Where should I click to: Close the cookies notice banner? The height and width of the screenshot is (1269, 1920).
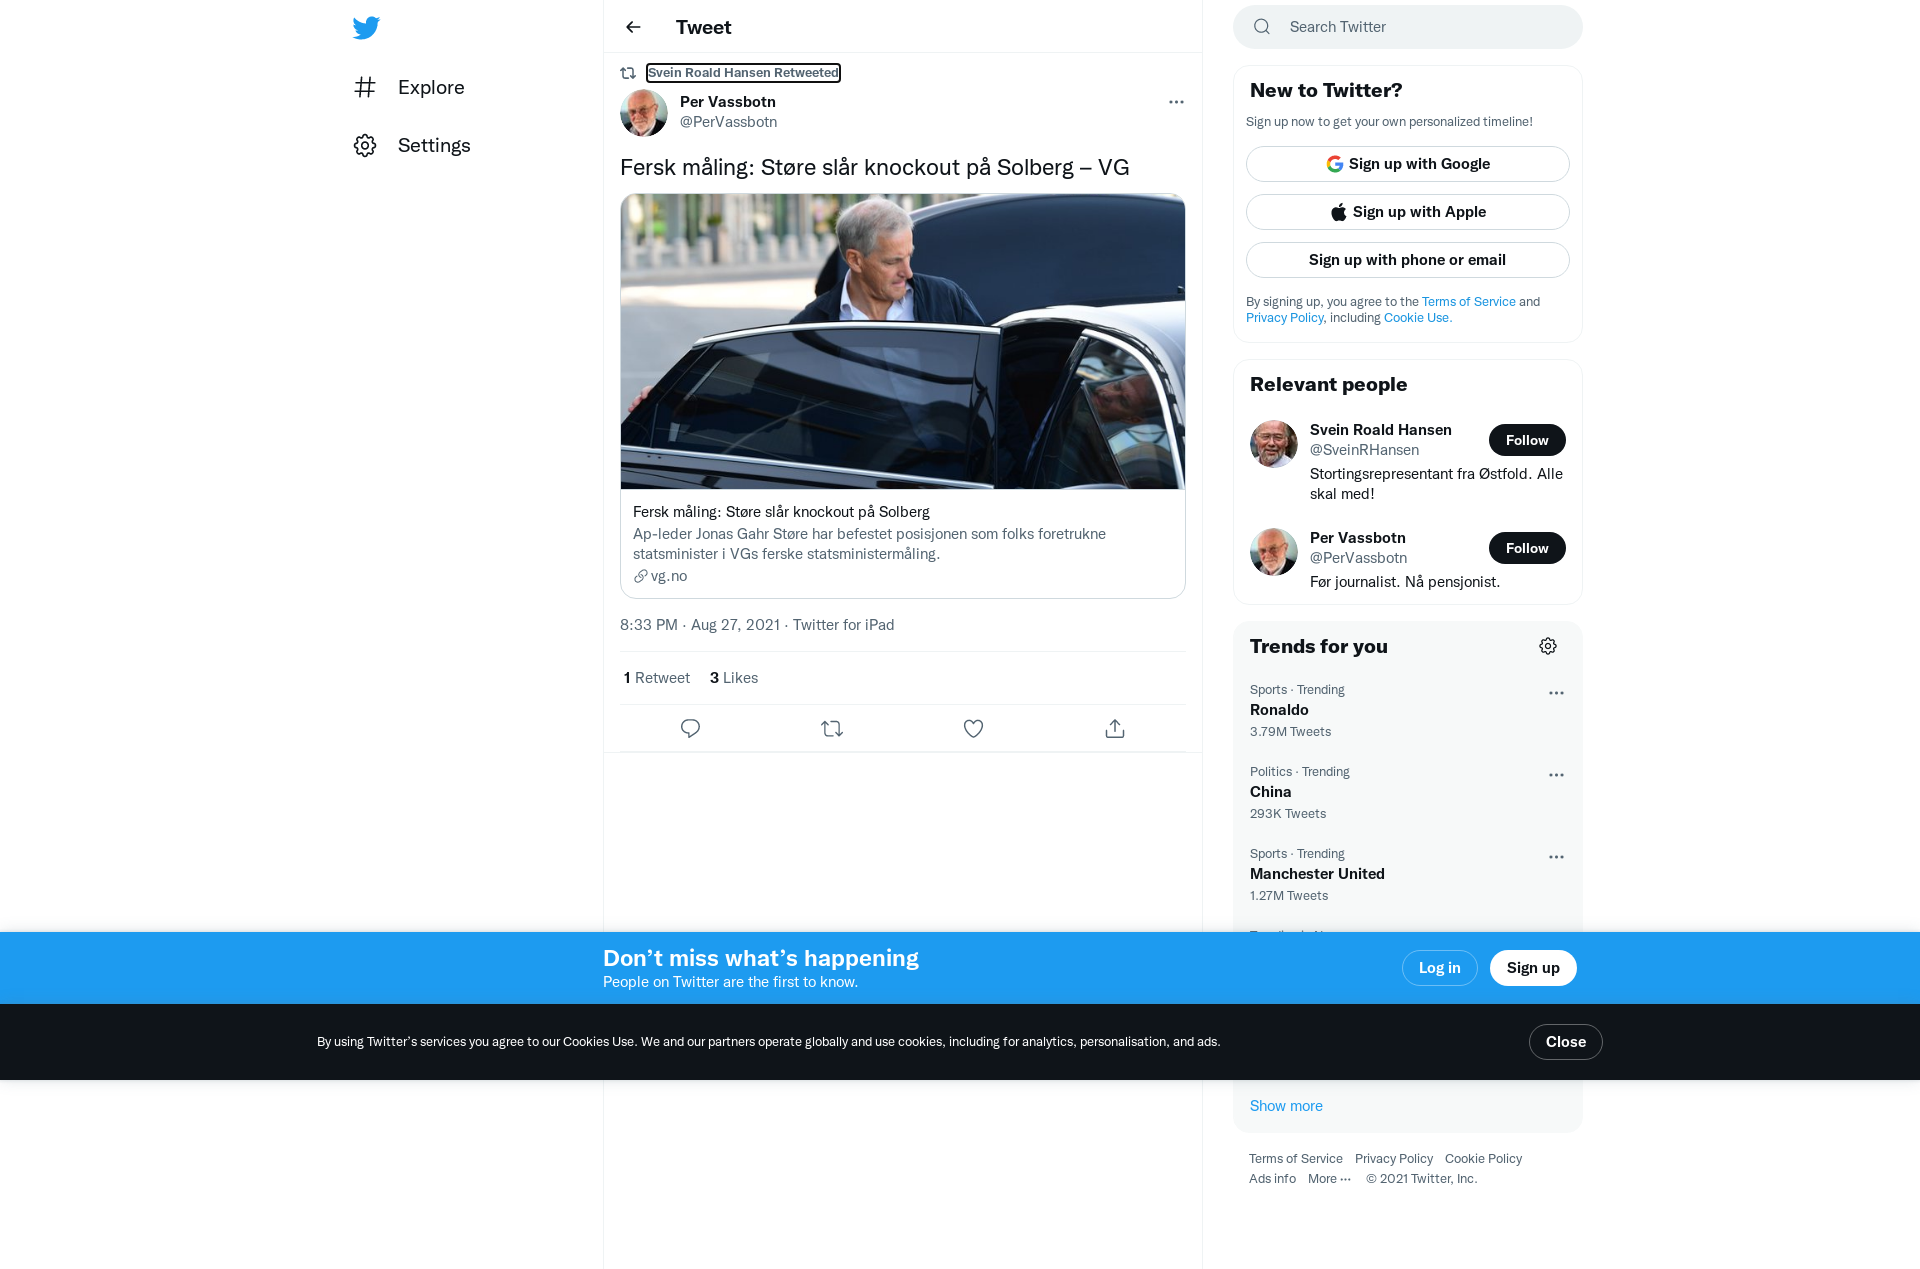[x=1565, y=1042]
